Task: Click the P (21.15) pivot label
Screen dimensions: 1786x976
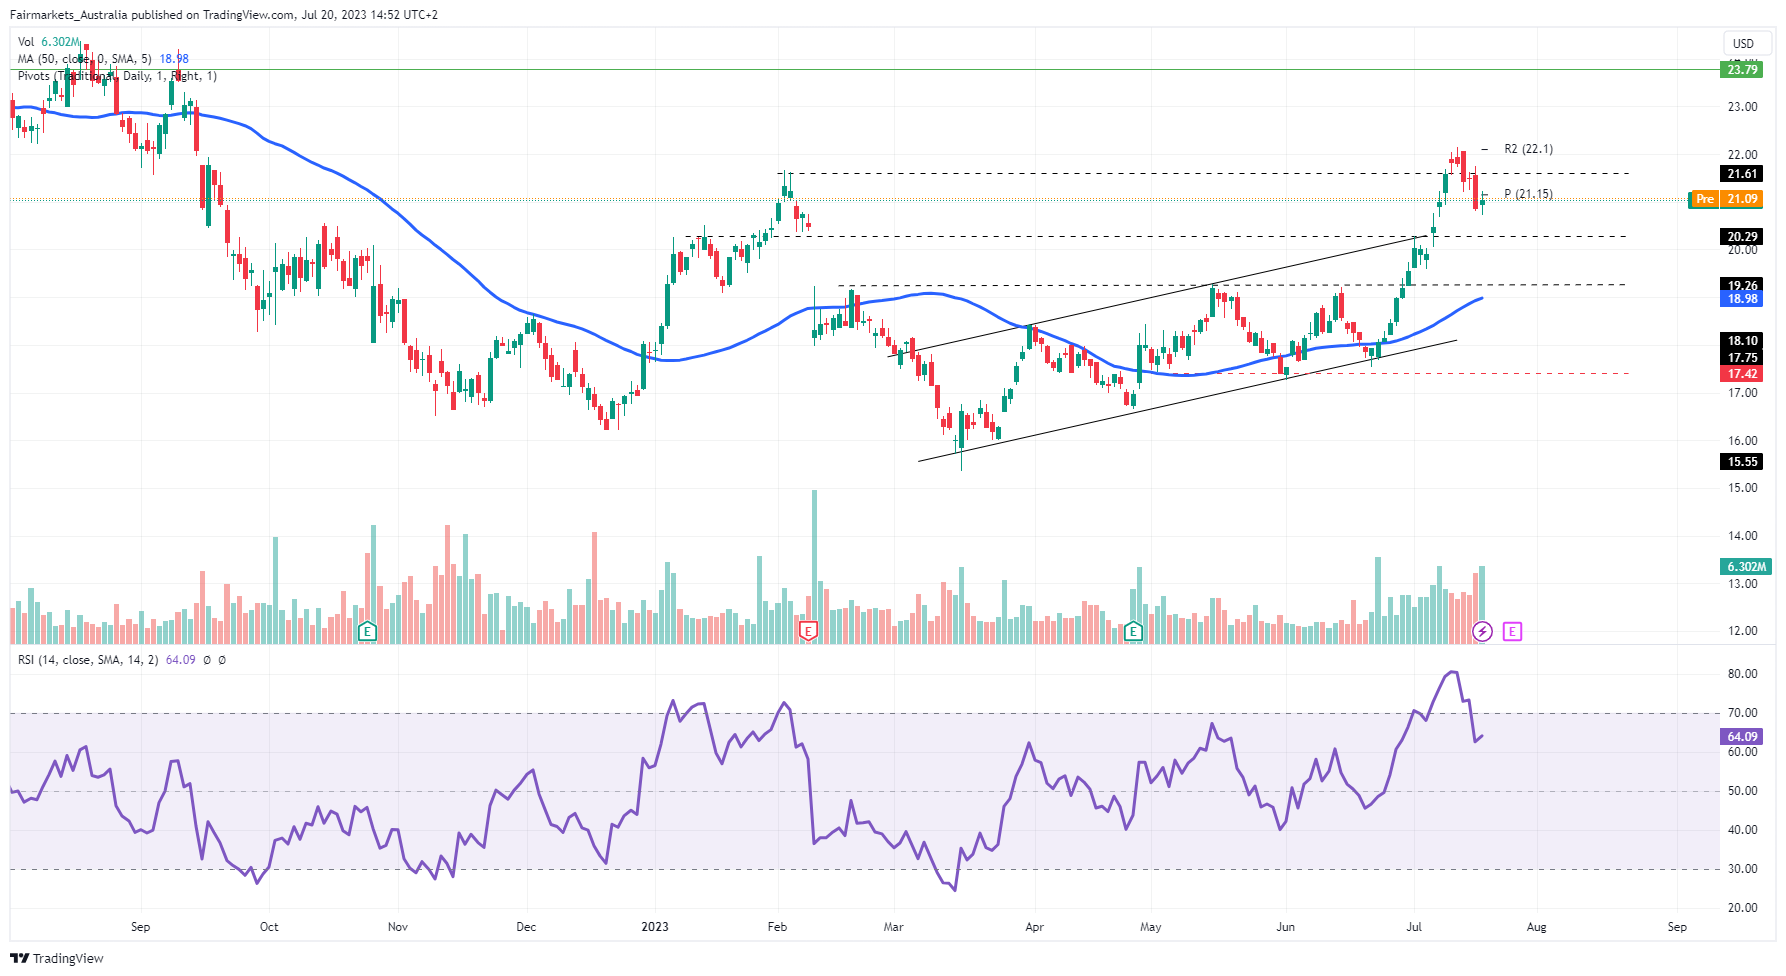Action: pos(1528,194)
